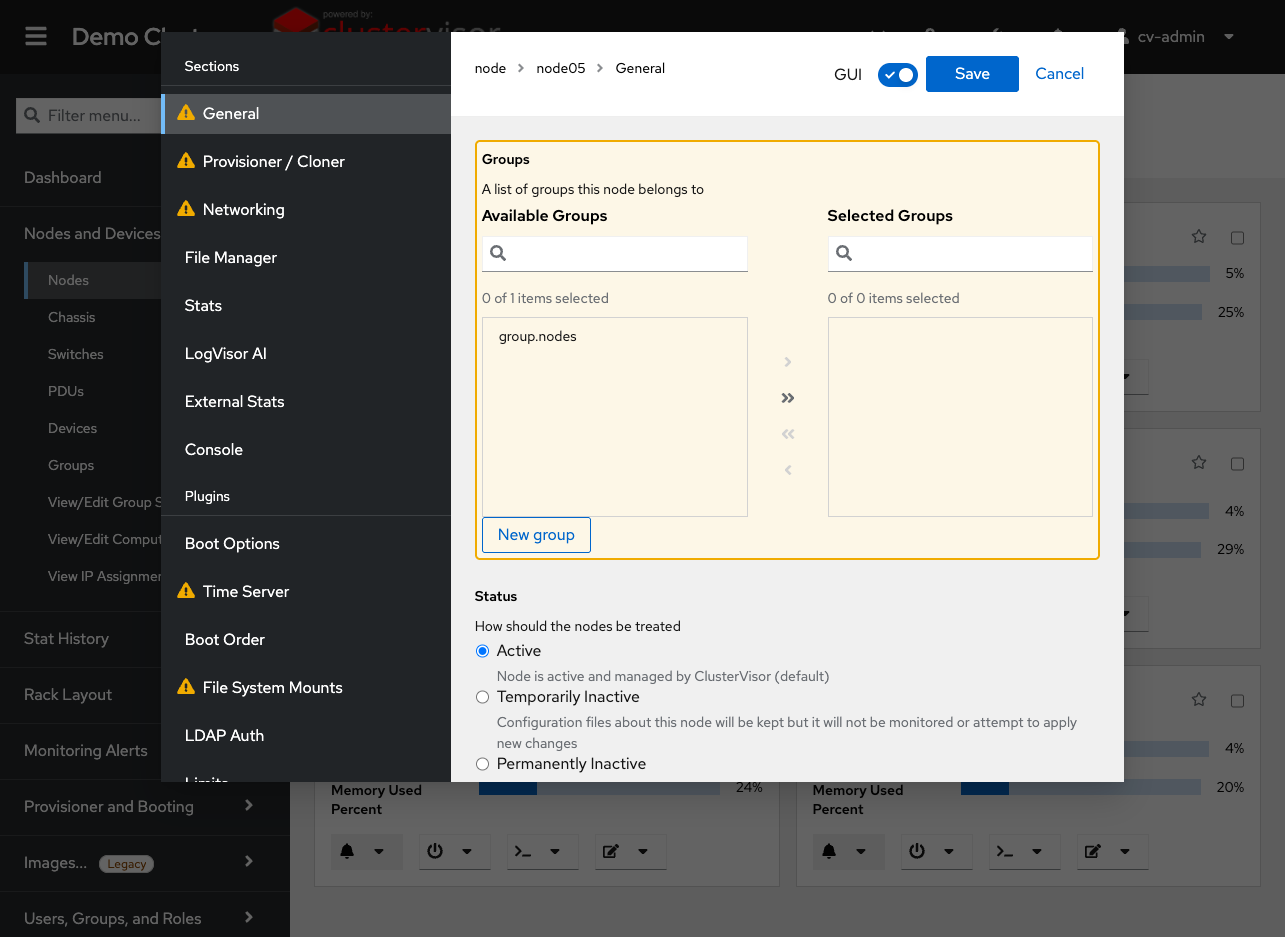Viewport: 1285px width, 937px height.
Task: Click the power icon in the 24% memory card
Action: pos(435,851)
